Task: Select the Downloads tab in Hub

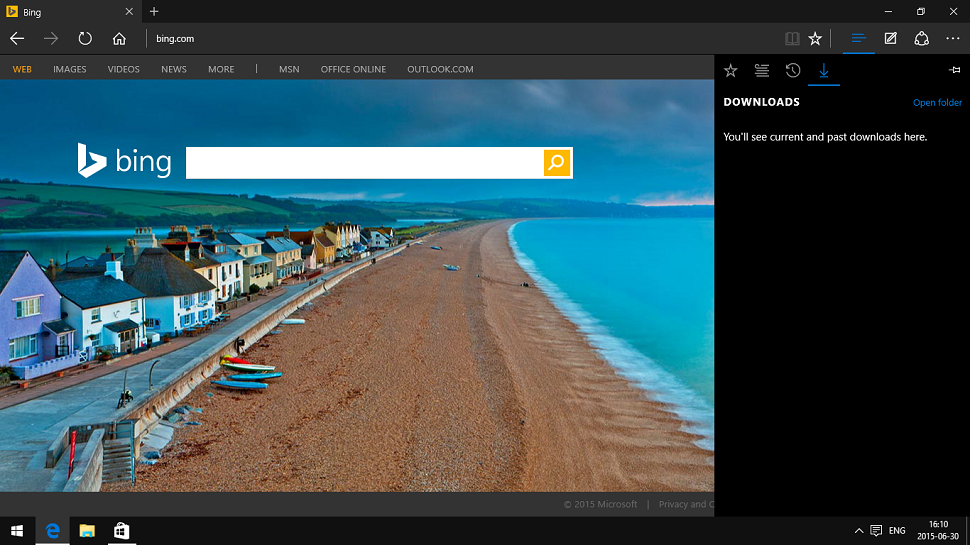Action: click(x=824, y=70)
